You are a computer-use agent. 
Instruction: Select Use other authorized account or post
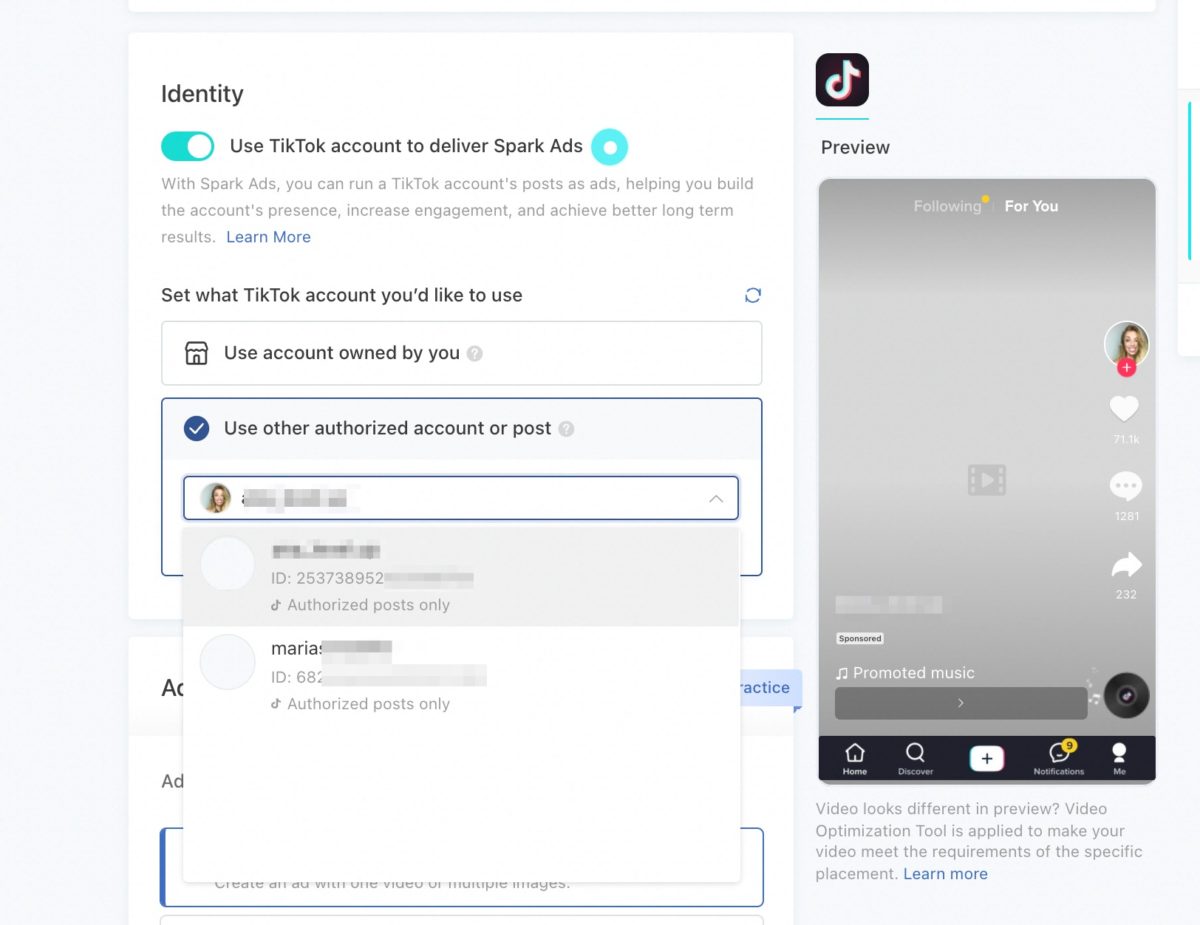pyautogui.click(x=461, y=429)
